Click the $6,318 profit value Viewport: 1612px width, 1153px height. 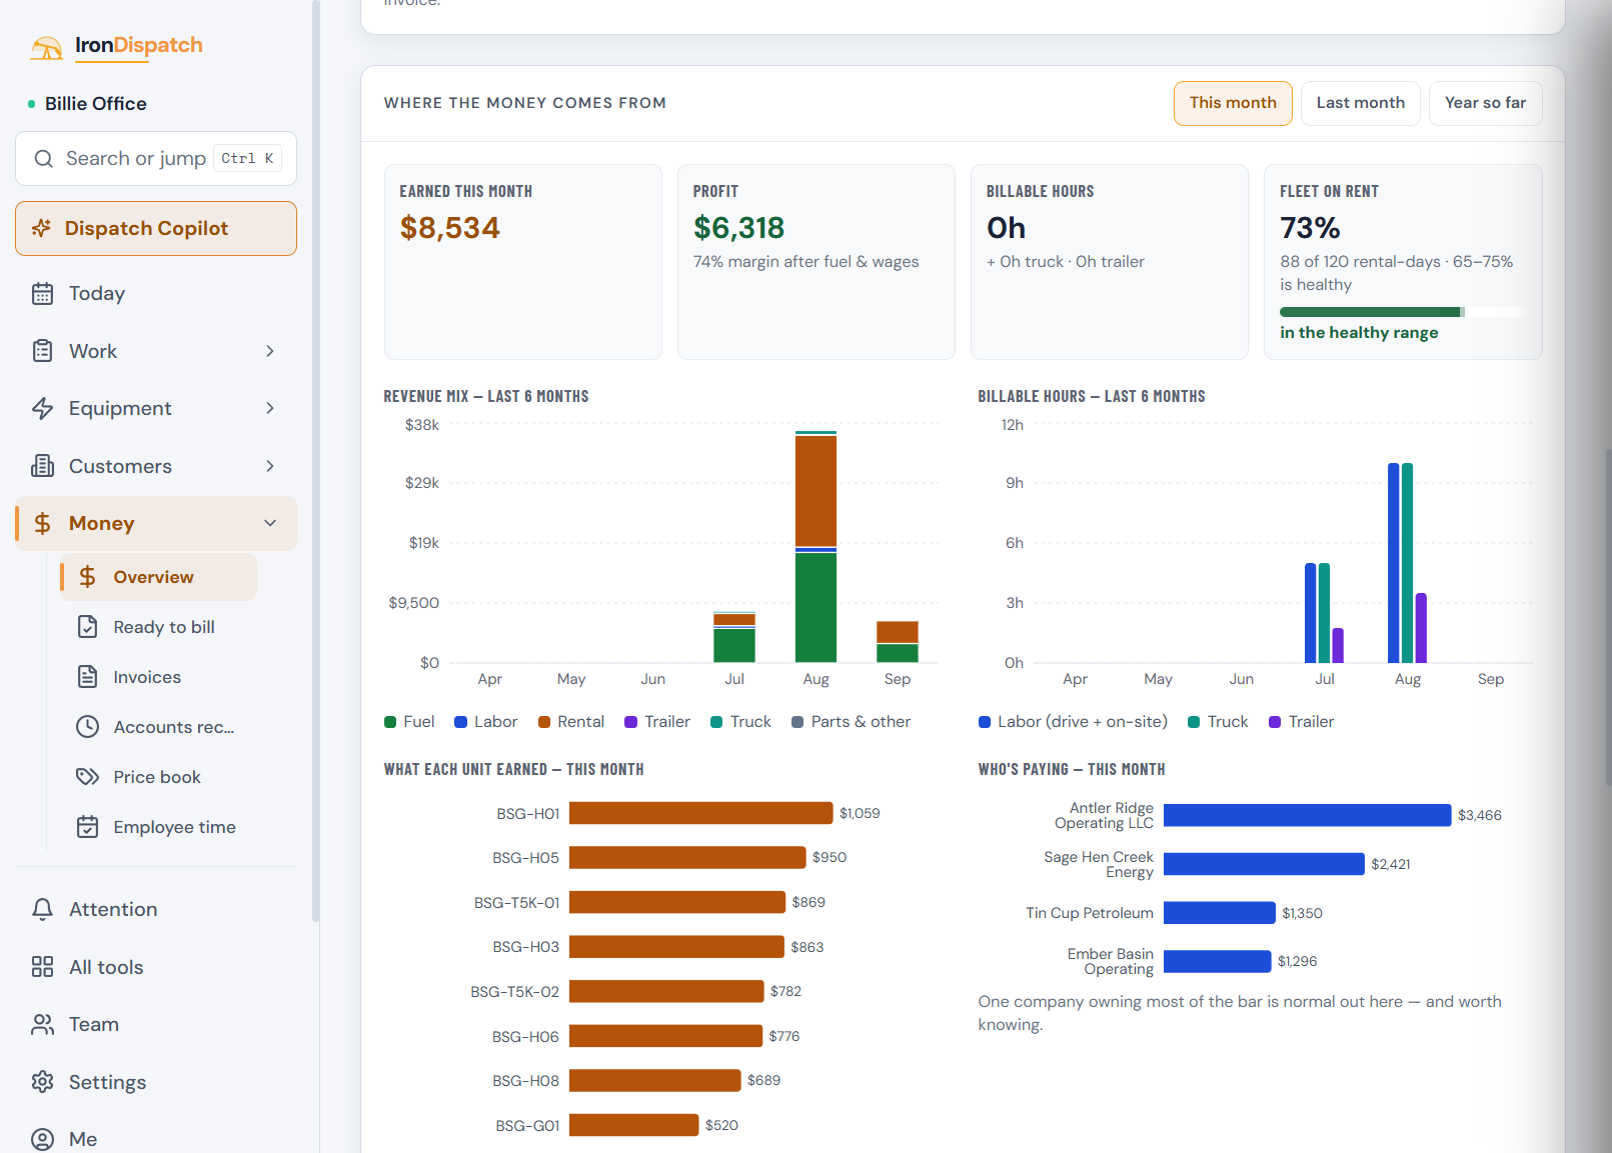pyautogui.click(x=739, y=228)
